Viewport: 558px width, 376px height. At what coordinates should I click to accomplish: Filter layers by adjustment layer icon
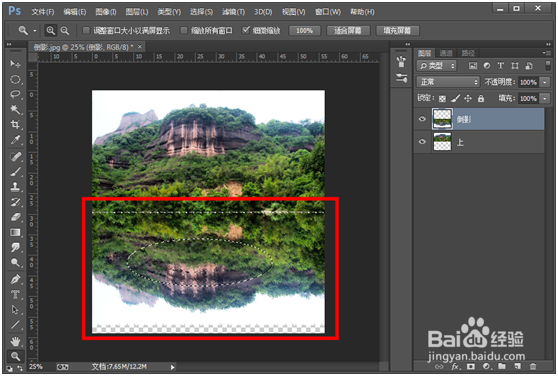(x=486, y=66)
